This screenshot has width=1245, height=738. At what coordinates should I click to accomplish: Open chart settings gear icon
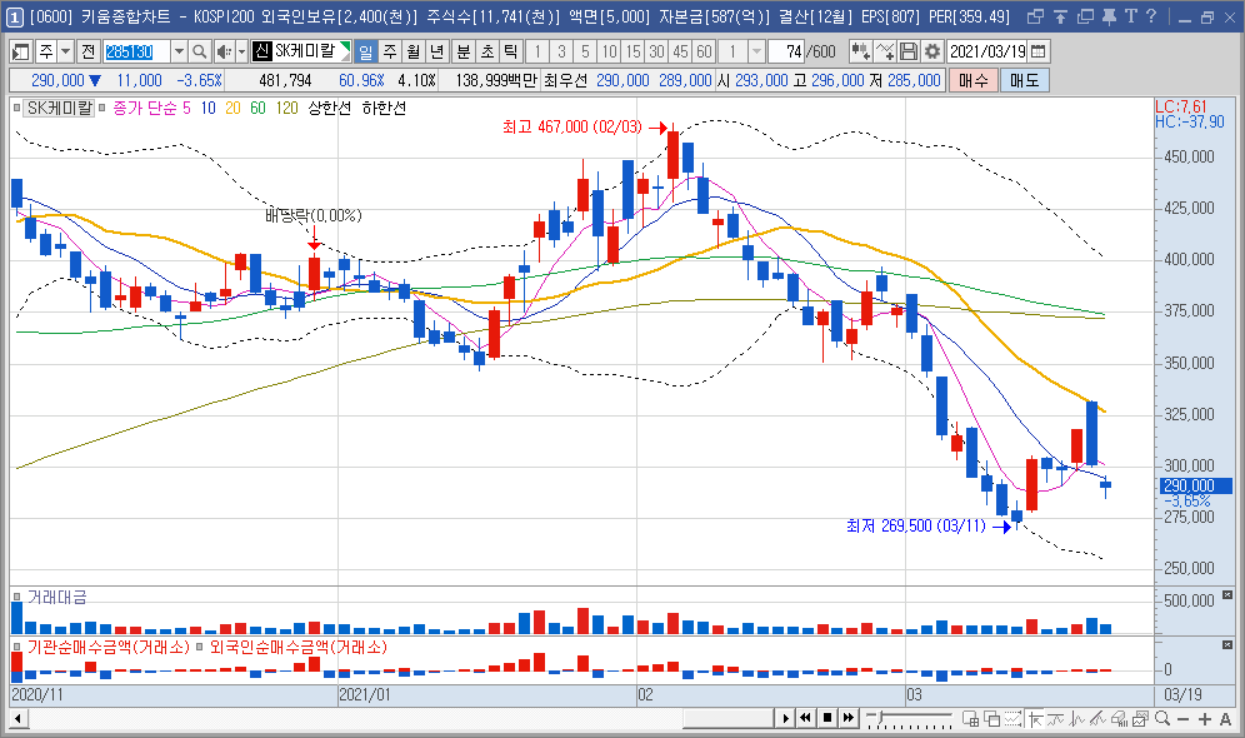[x=932, y=52]
